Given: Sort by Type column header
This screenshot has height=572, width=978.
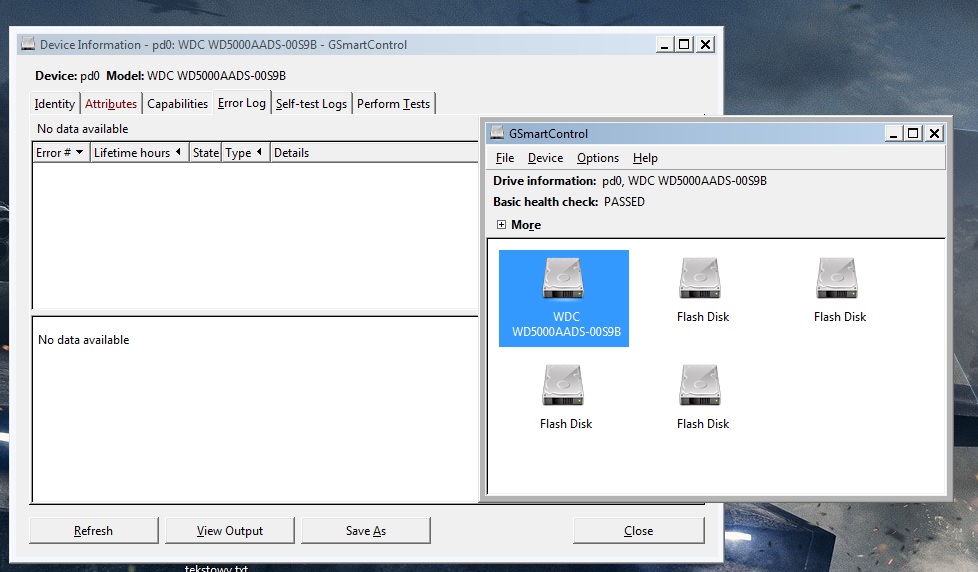Looking at the screenshot, I should [x=245, y=153].
